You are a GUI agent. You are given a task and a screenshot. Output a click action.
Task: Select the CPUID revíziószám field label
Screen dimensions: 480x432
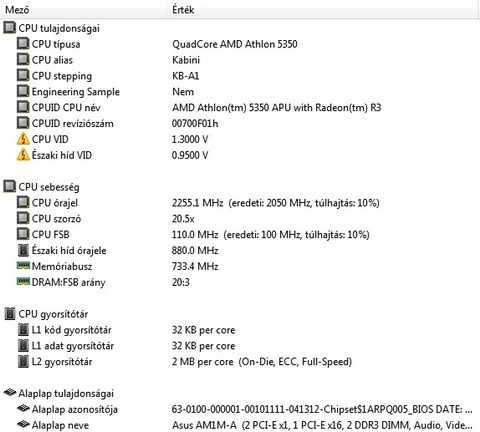(72, 124)
